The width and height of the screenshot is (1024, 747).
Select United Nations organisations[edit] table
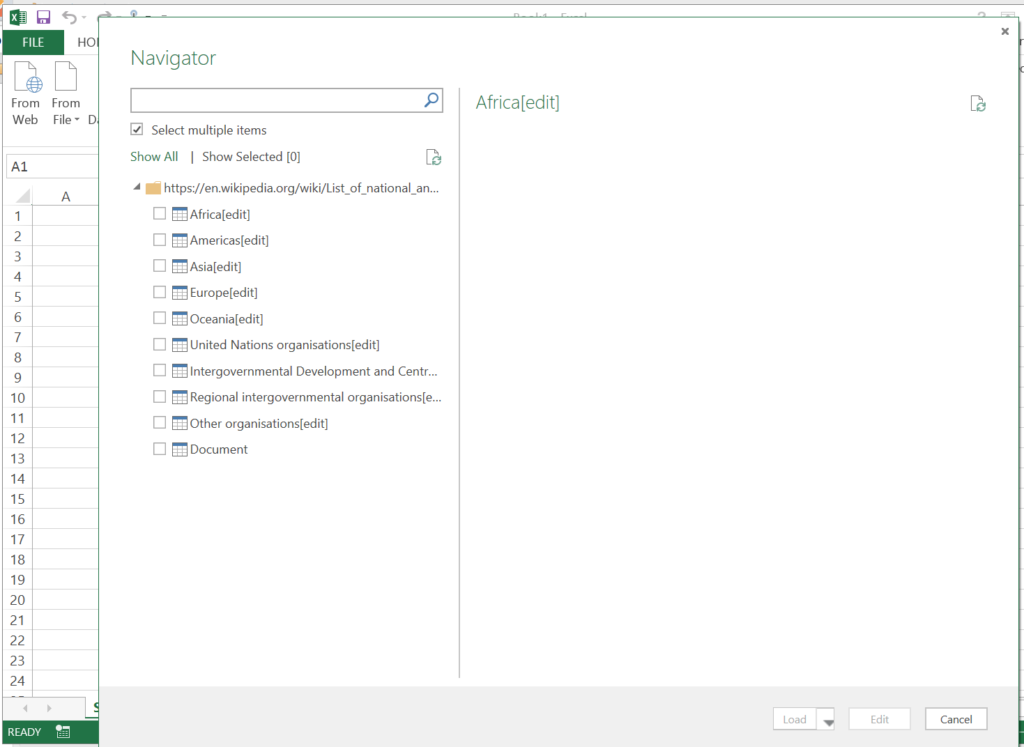284,345
